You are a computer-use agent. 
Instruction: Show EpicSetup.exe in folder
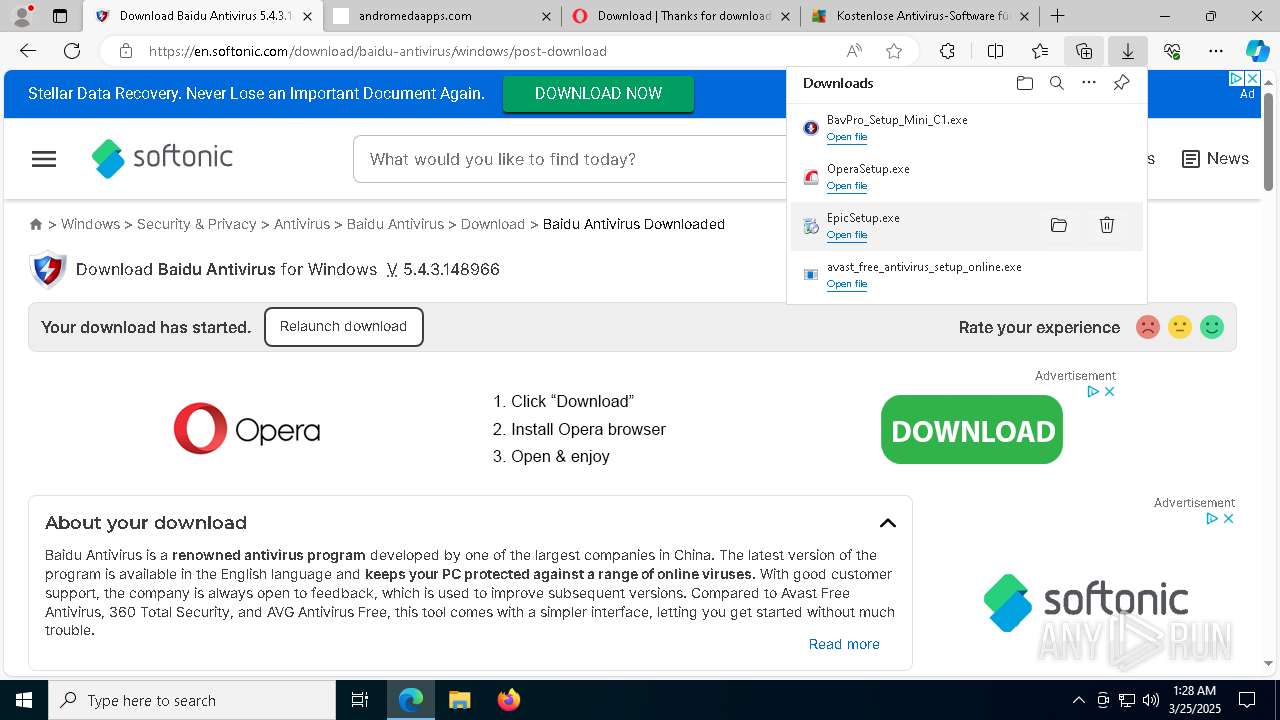click(x=1059, y=226)
